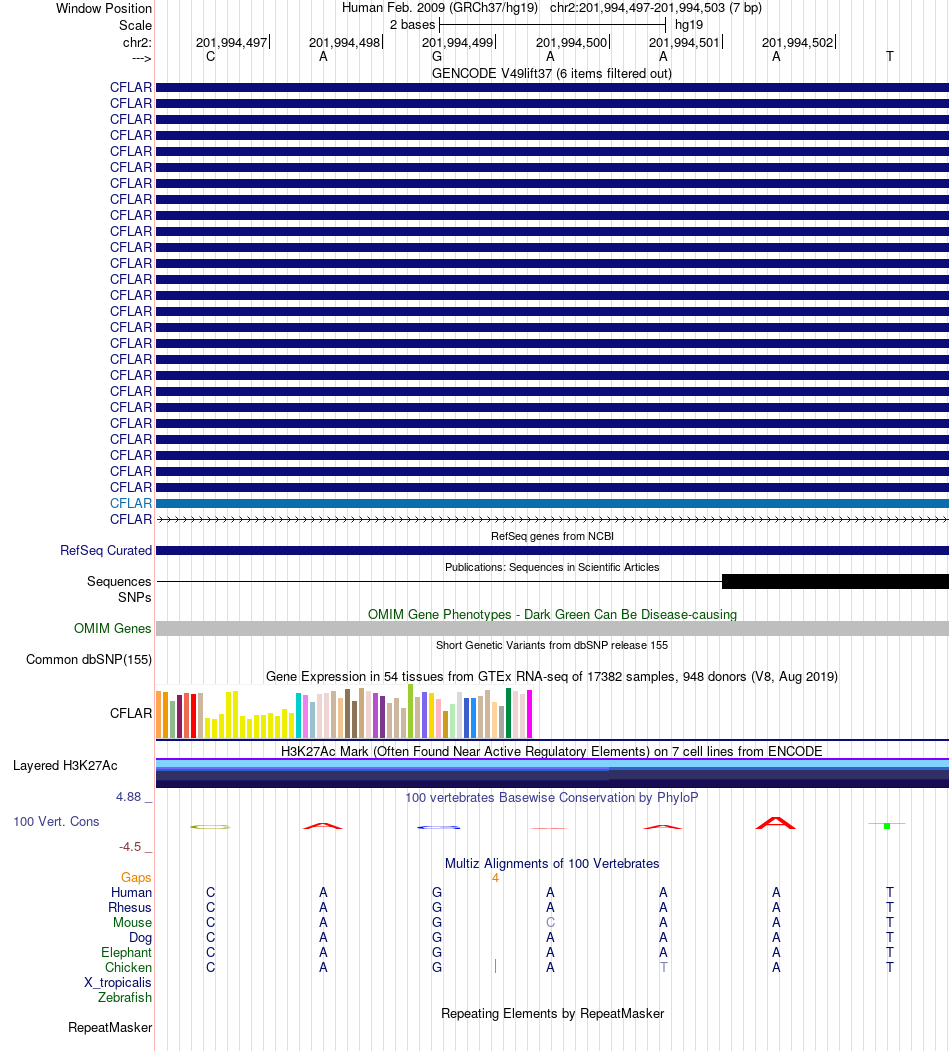Screen dimensions: 950x1051
Task: Select the Elephant alignment row label
Action: pyautogui.click(x=127, y=952)
